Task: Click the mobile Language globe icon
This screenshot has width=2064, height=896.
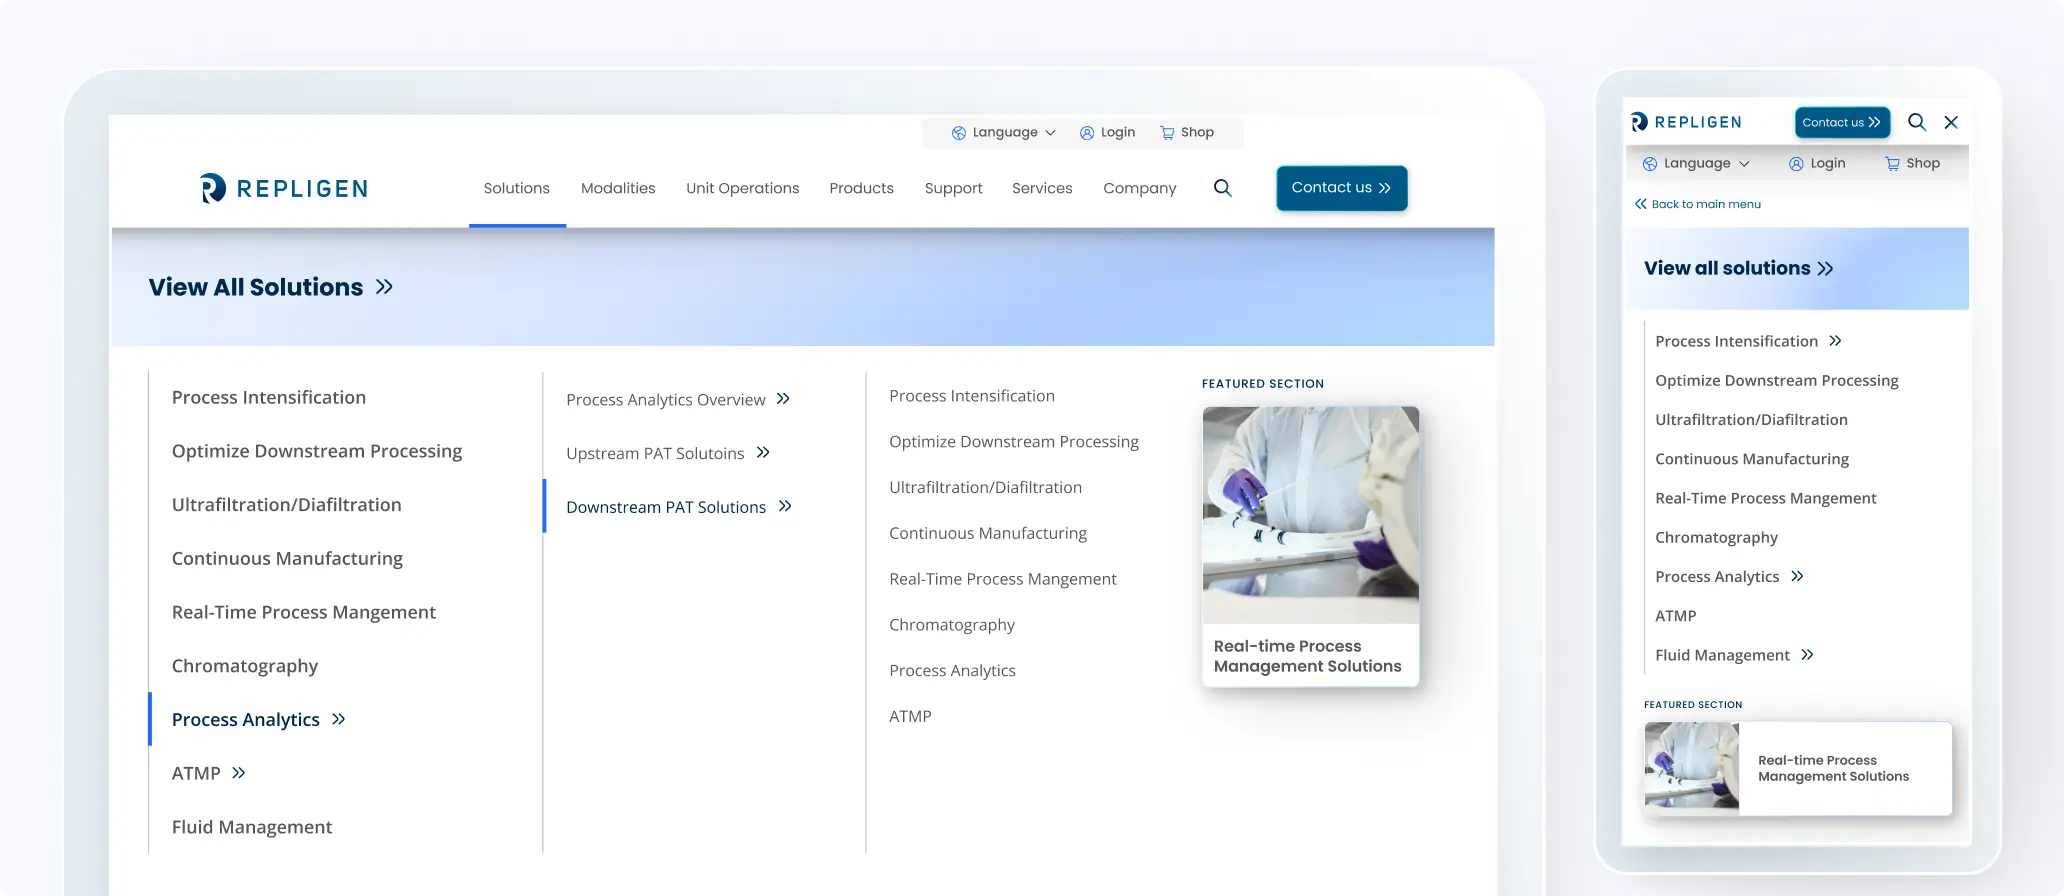Action: [1650, 164]
